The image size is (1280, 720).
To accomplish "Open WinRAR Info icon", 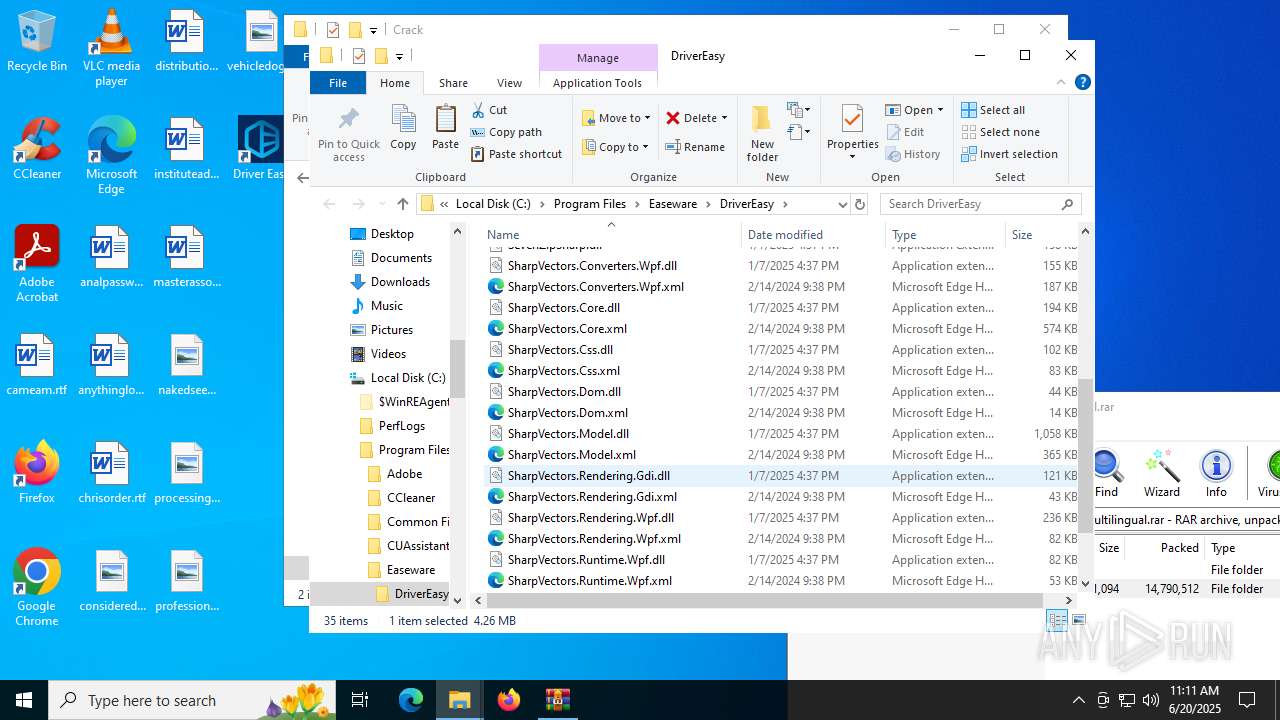I will pos(1216,473).
